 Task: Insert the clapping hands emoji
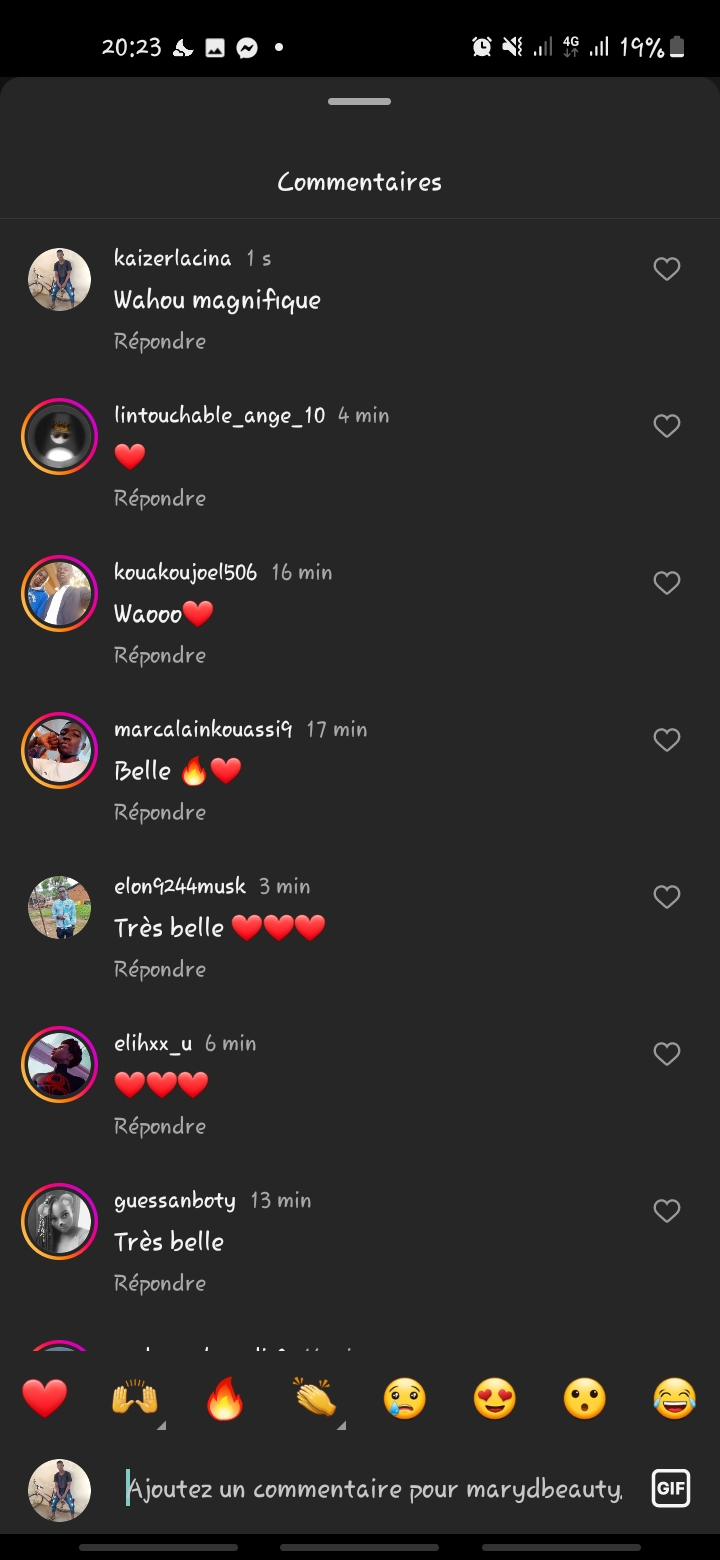click(315, 1398)
